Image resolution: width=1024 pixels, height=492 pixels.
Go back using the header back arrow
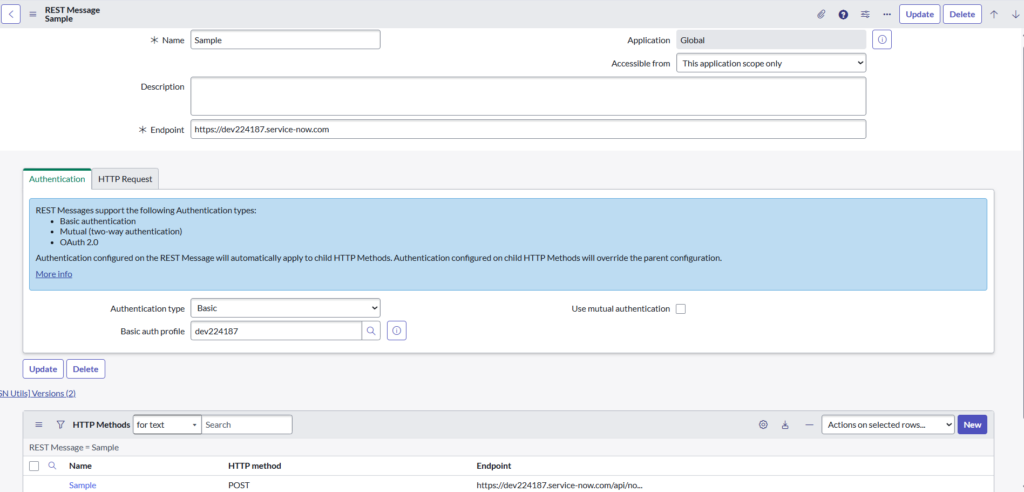[11, 14]
